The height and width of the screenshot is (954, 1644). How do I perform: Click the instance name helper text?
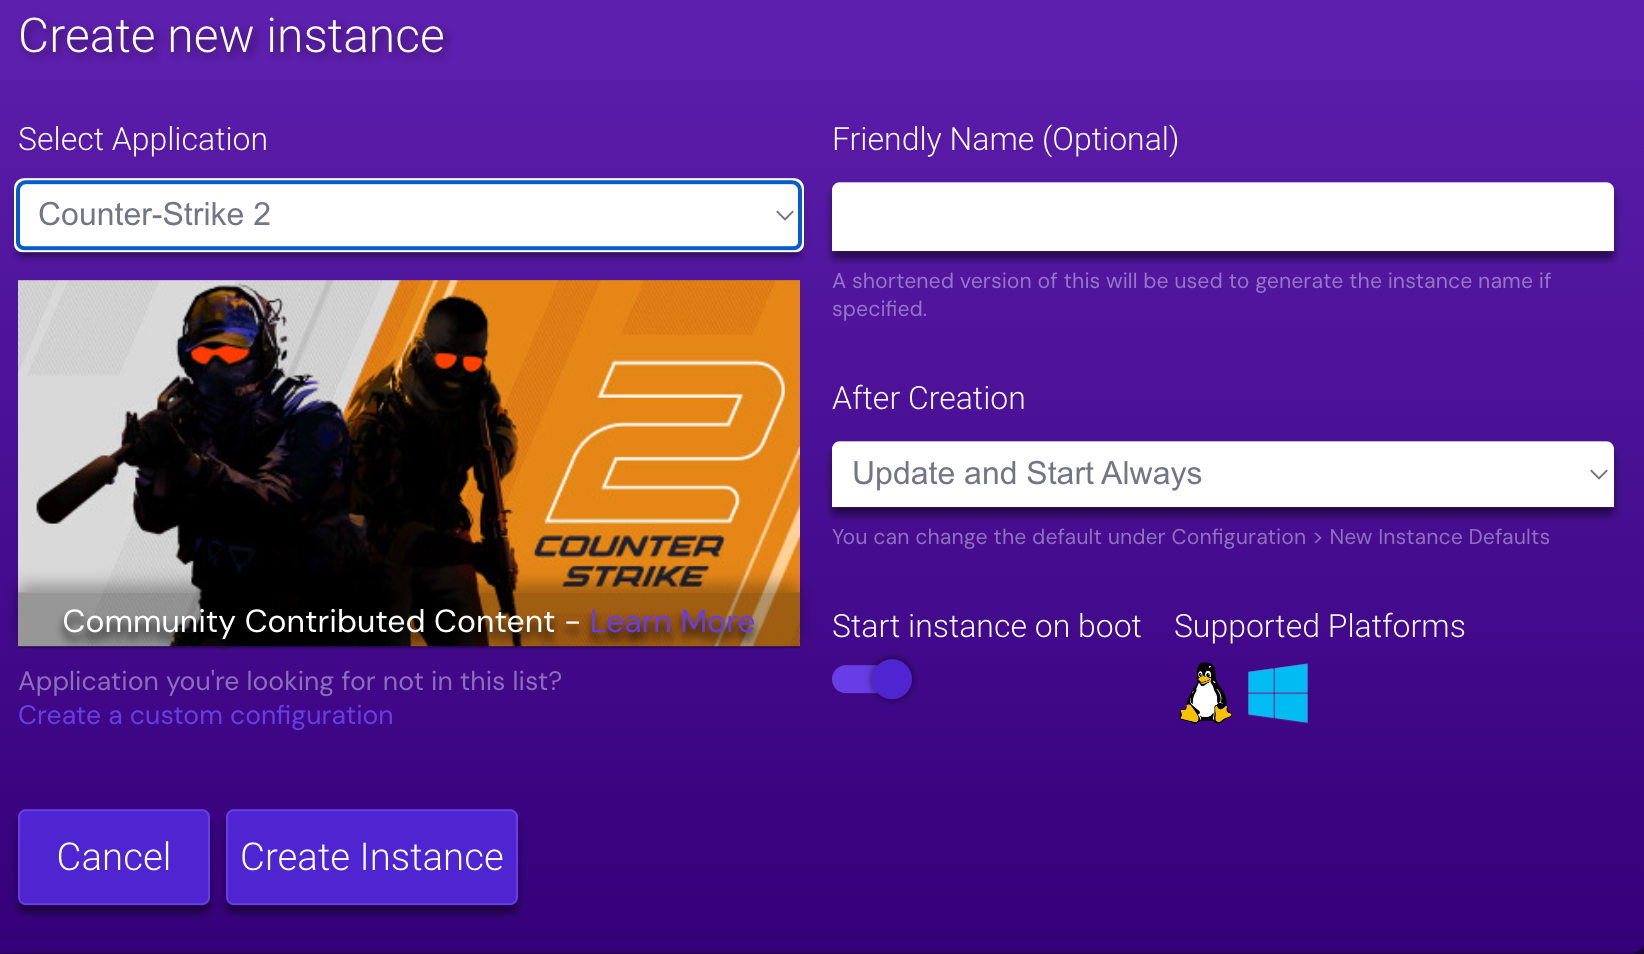click(1190, 294)
